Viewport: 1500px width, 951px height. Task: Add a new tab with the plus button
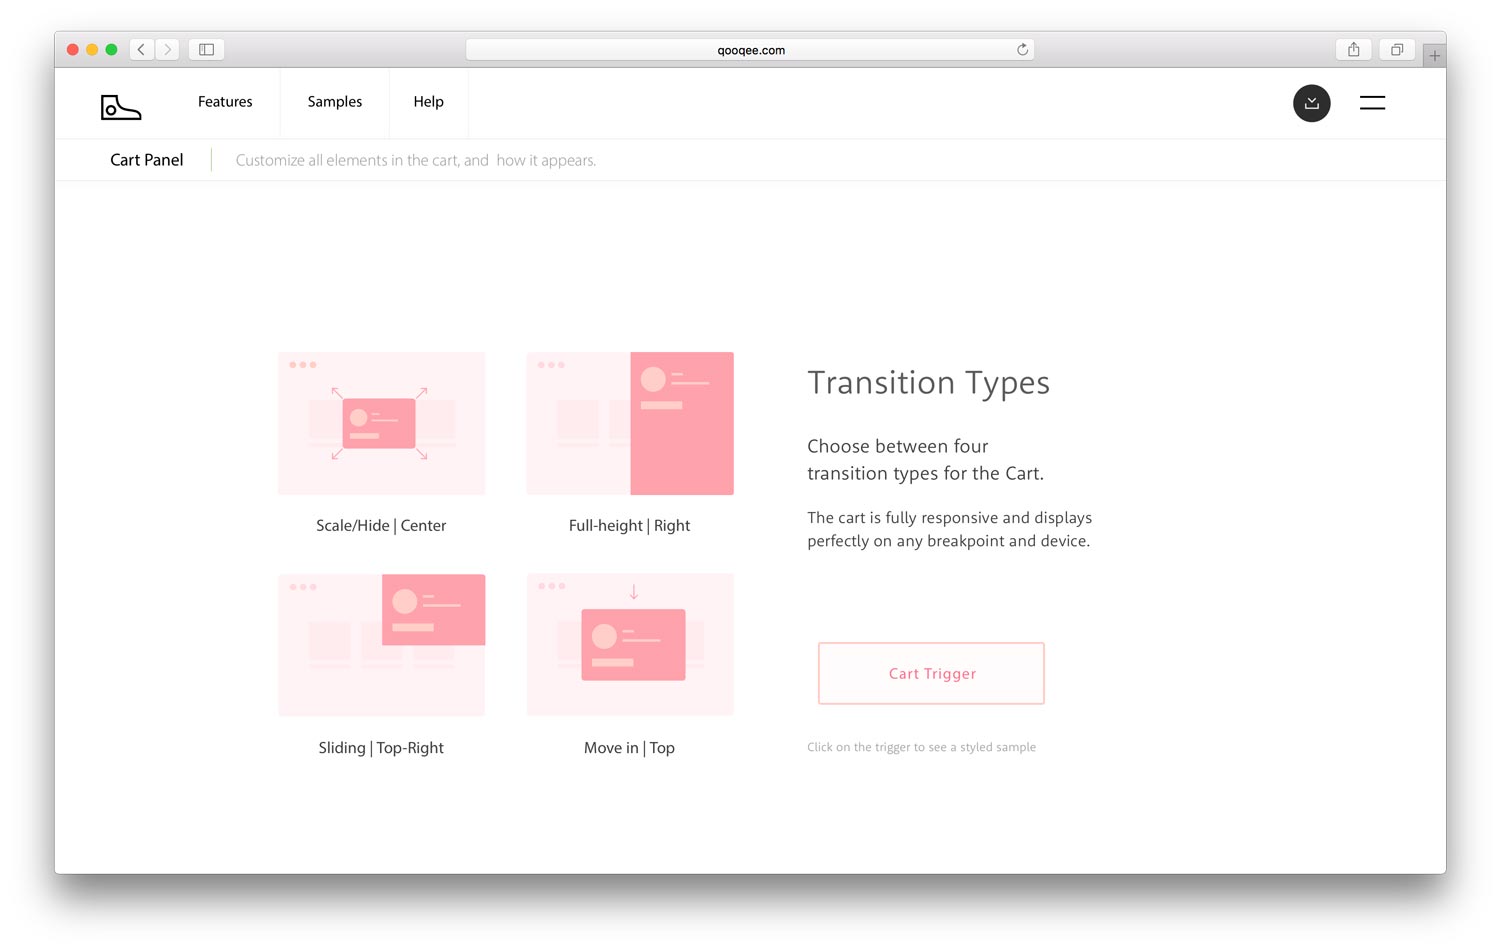point(1434,56)
